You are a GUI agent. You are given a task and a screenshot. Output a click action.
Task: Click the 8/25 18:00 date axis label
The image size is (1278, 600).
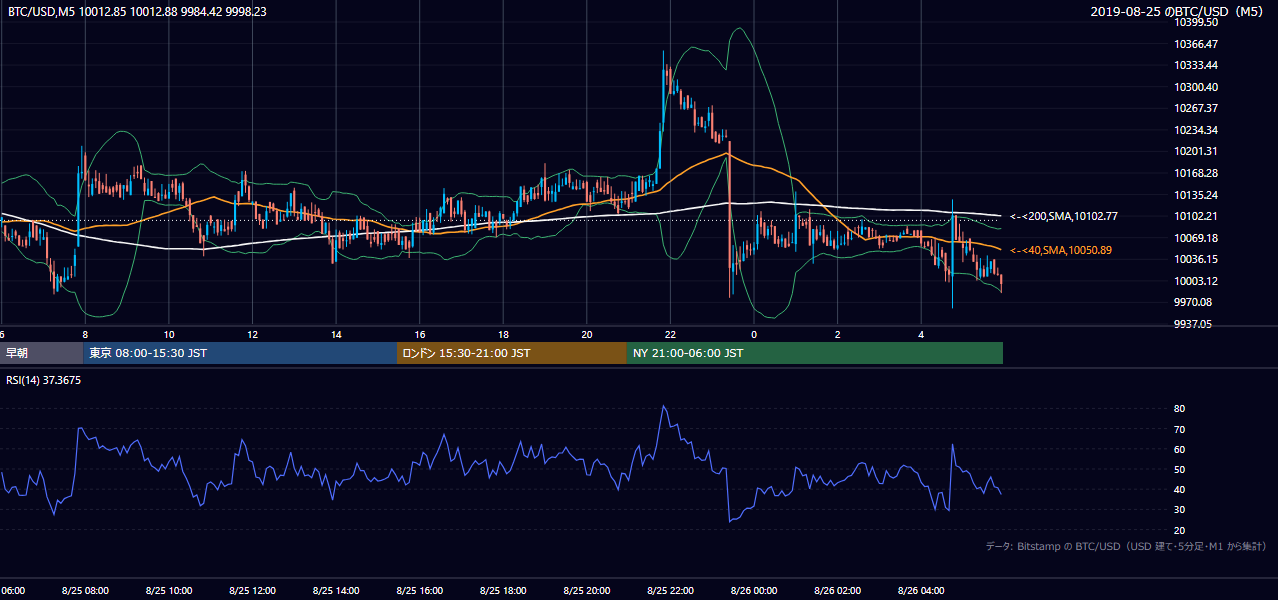pos(503,591)
